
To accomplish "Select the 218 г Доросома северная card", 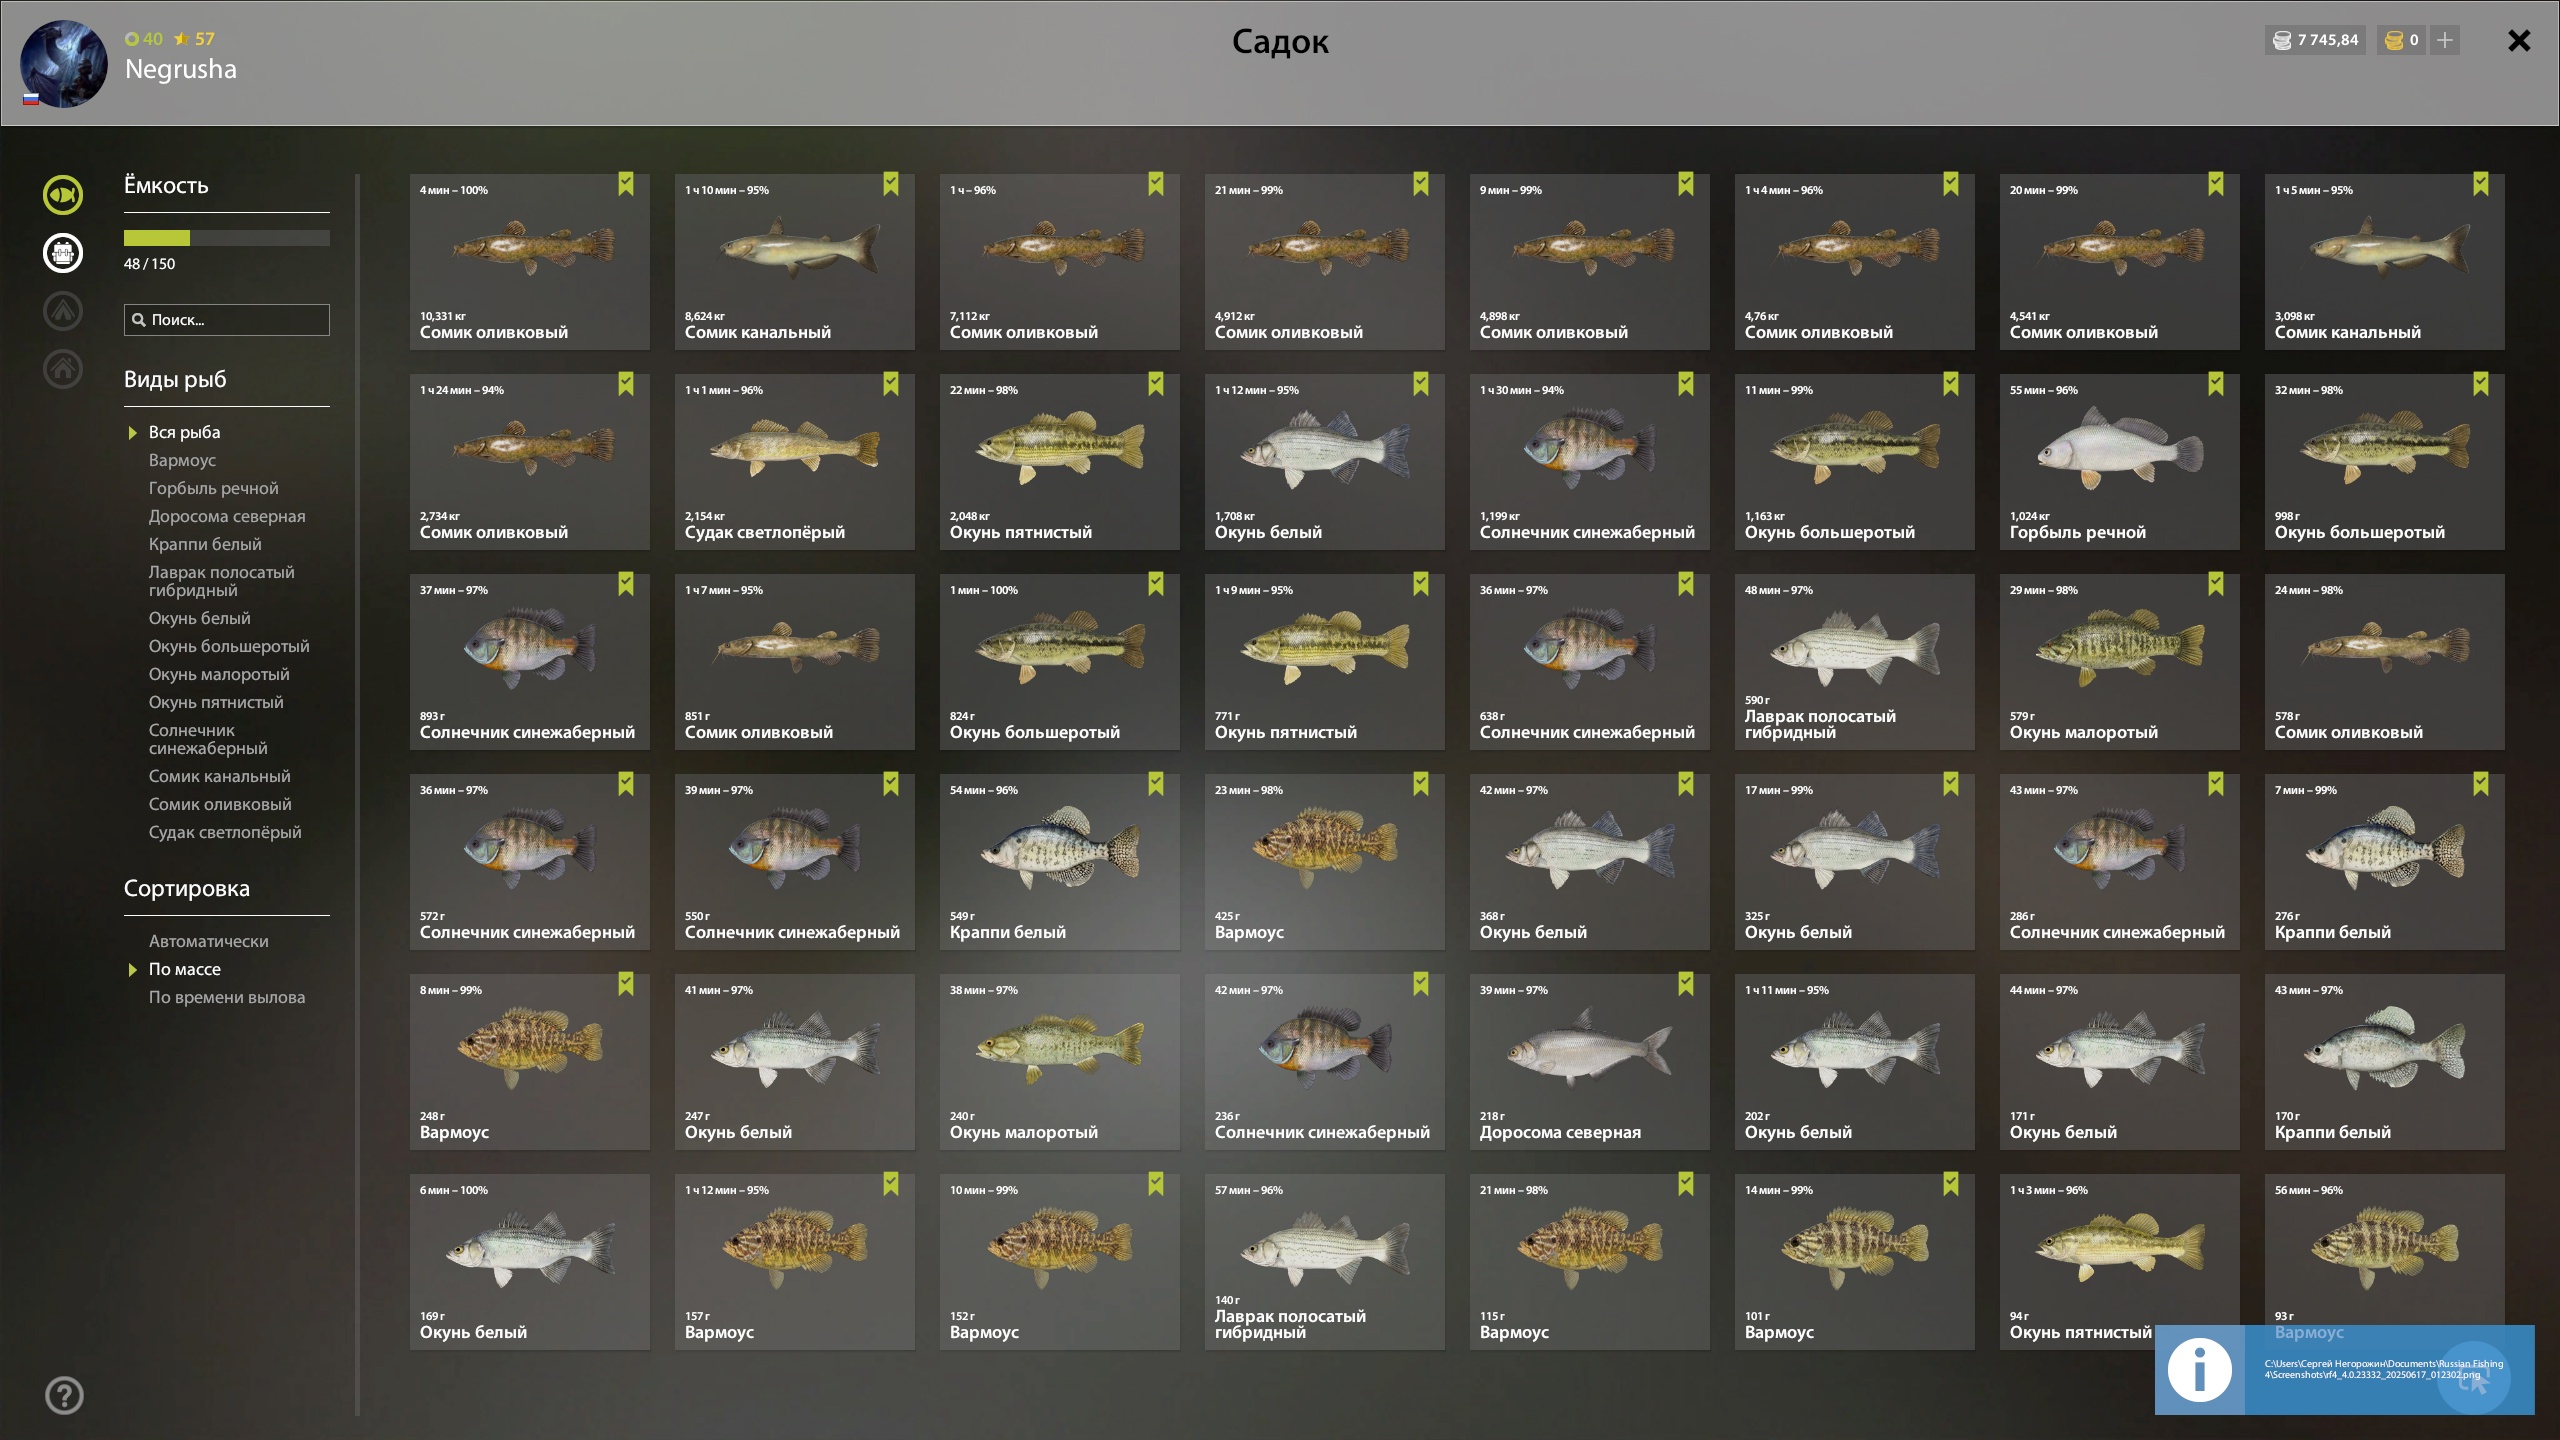I will pyautogui.click(x=1590, y=1062).
